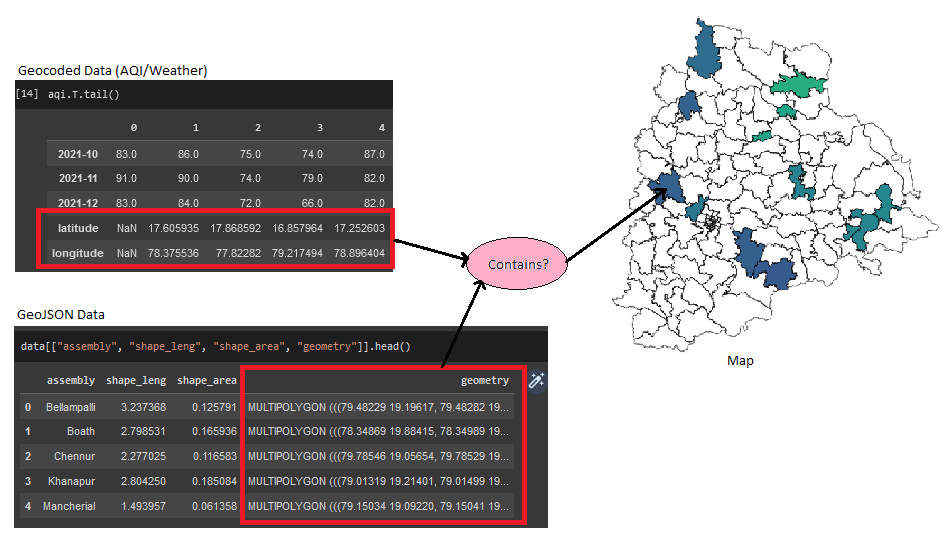Viewport: 948px width, 542px height.
Task: Select the Boath assembly cell
Action: point(81,431)
